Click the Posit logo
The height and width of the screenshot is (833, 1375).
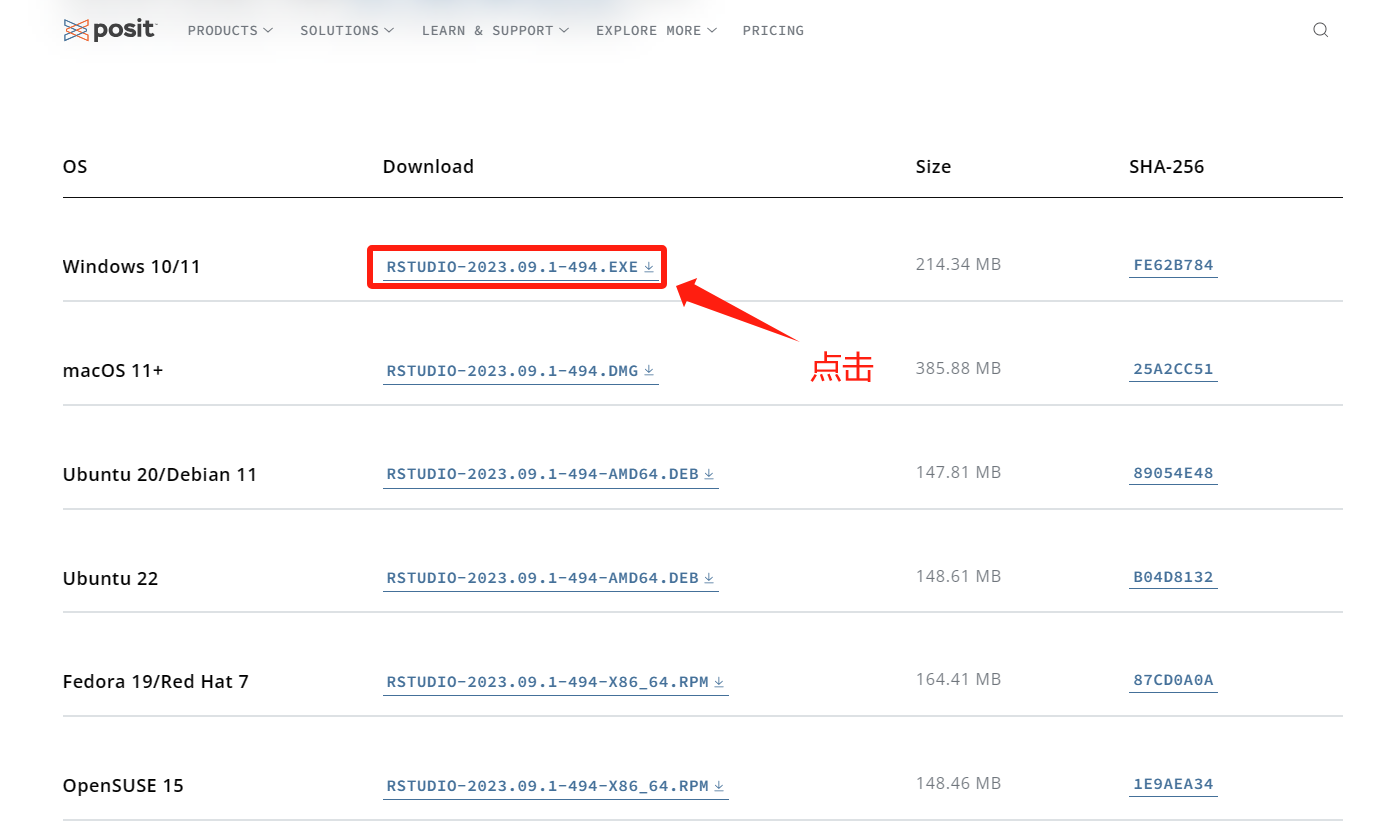click(x=110, y=30)
